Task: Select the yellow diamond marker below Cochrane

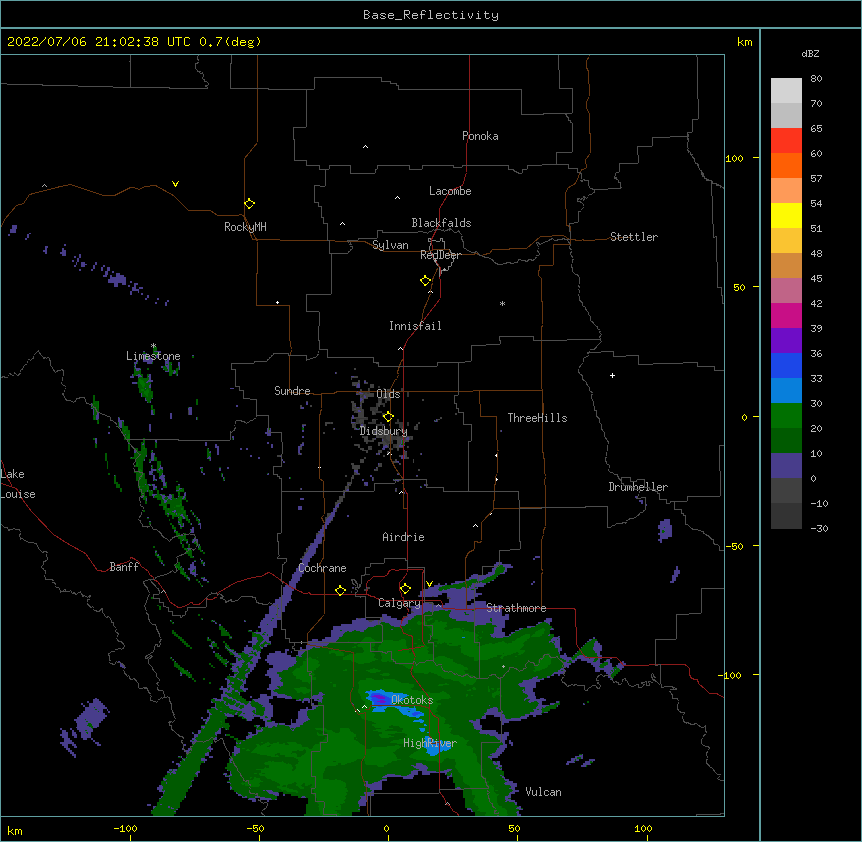Action: point(340,590)
